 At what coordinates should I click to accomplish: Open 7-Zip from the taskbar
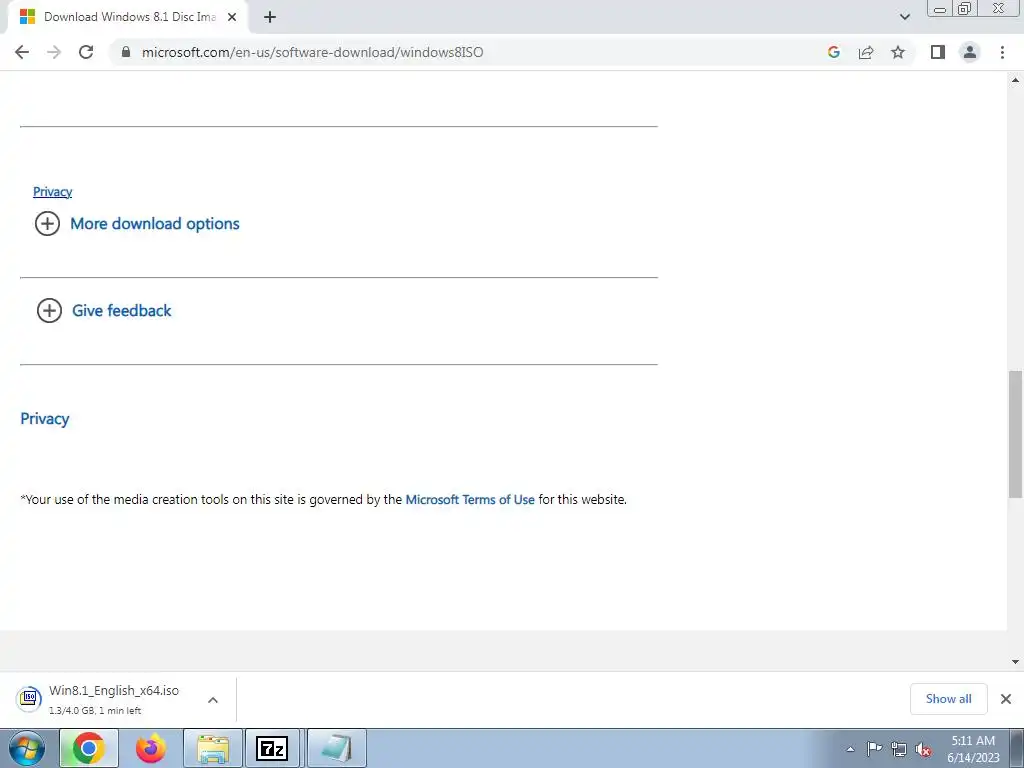(x=272, y=748)
